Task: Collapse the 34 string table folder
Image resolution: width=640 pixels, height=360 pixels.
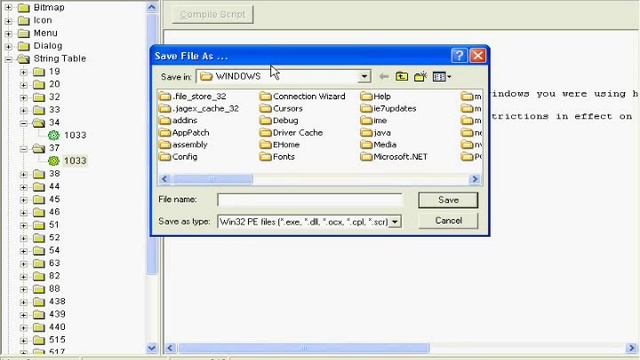Action: coord(24,123)
